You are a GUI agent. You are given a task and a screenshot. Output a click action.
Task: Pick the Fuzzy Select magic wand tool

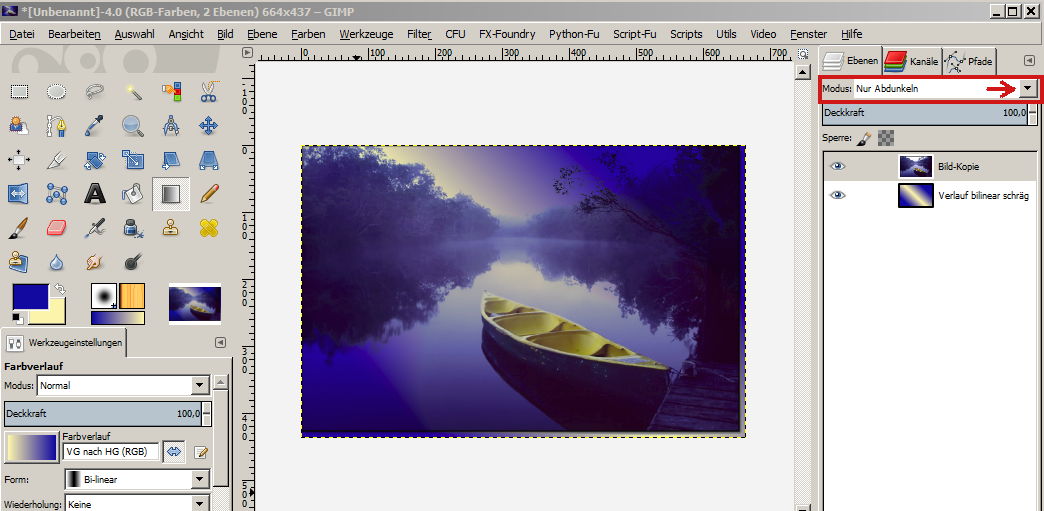click(133, 92)
